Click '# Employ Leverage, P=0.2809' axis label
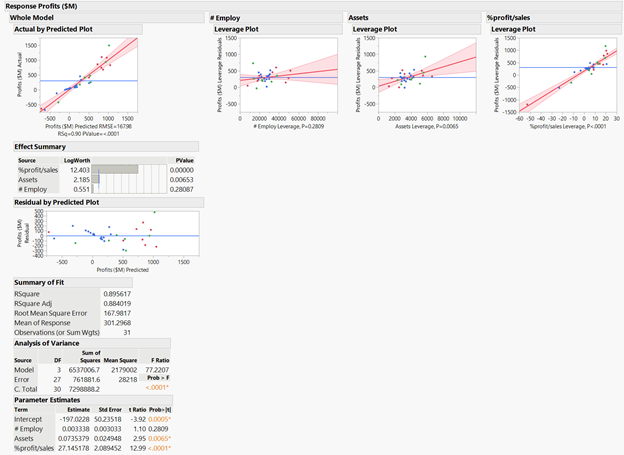The width and height of the screenshot is (624, 455). tap(289, 127)
